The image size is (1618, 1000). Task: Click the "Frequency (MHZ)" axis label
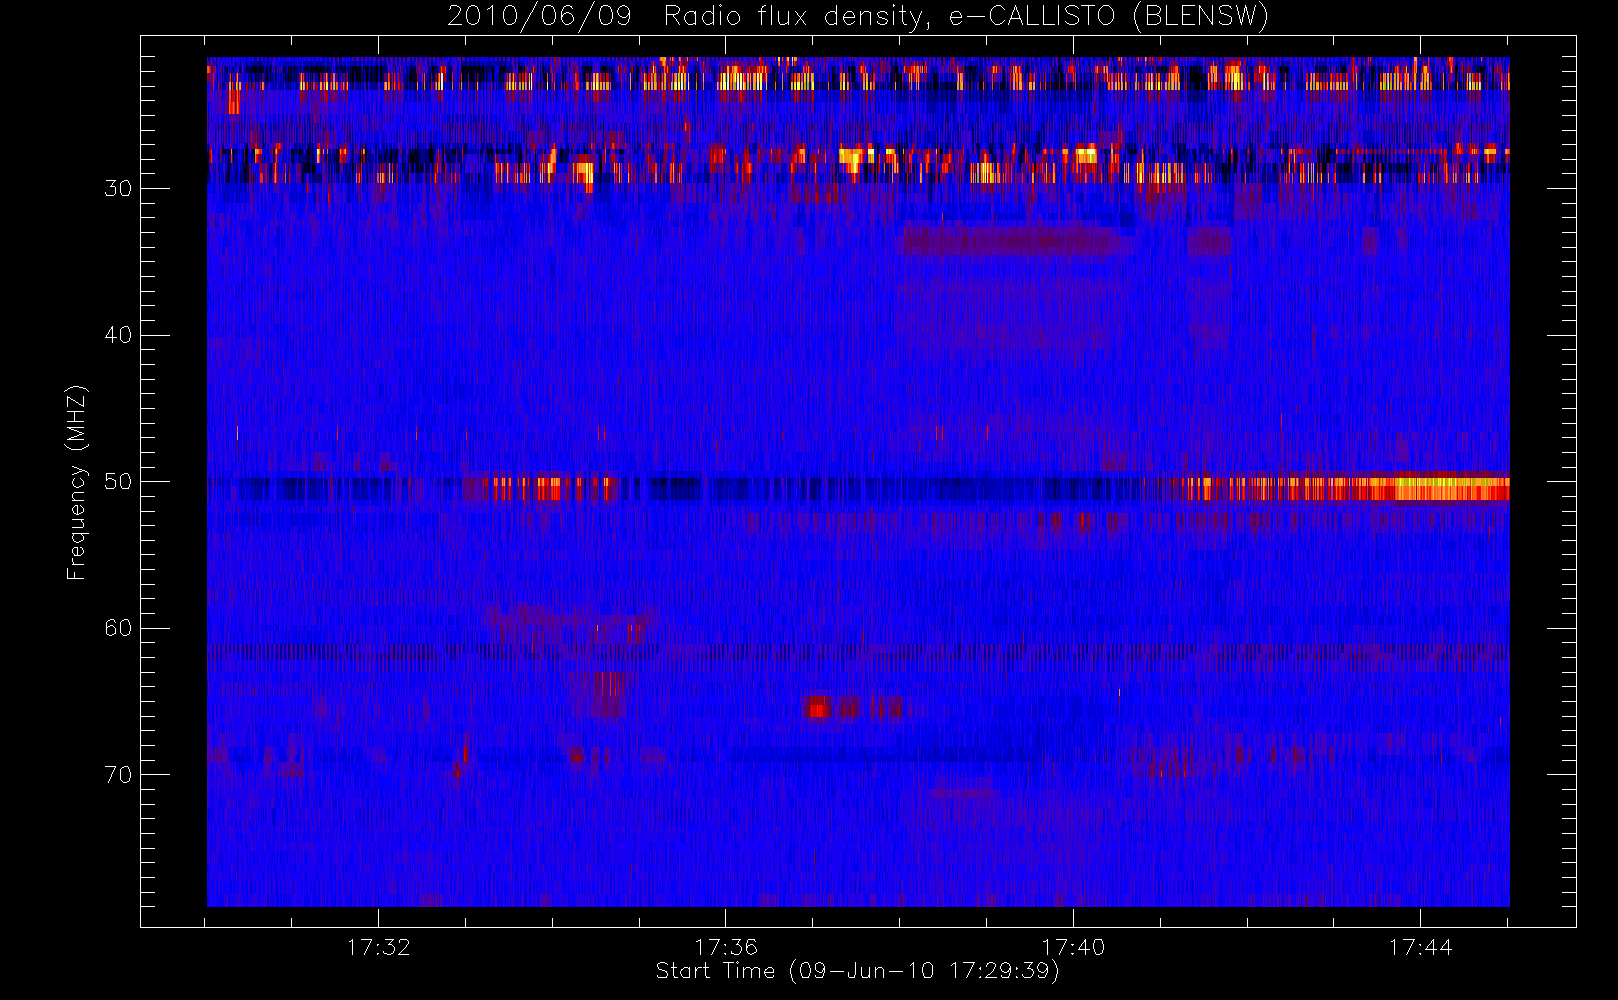pyautogui.click(x=77, y=482)
